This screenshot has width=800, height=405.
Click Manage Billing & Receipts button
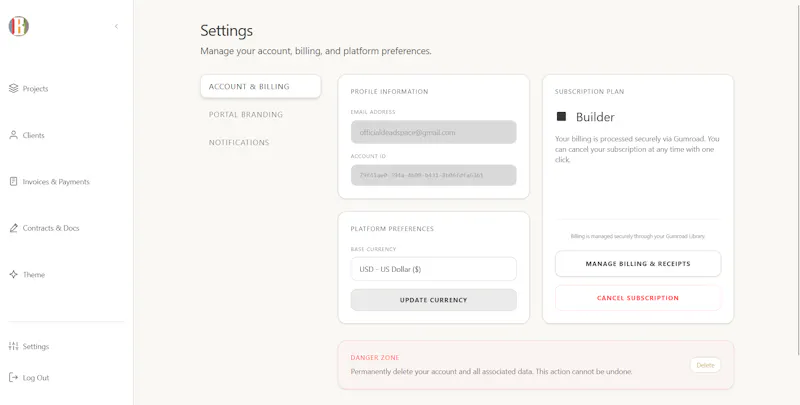[638, 264]
